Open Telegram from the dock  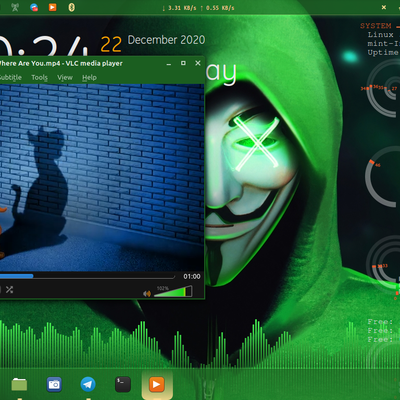(x=88, y=384)
